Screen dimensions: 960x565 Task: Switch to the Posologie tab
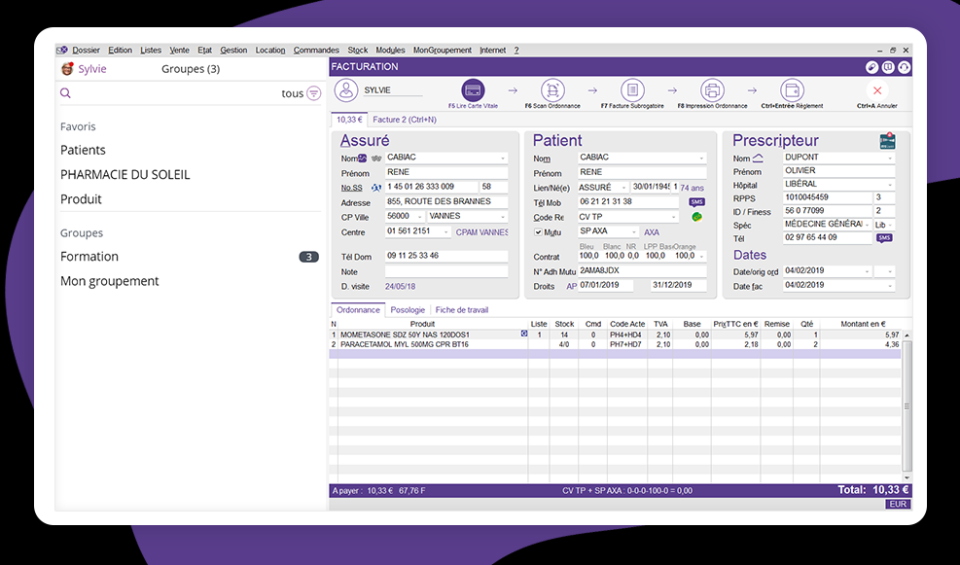point(407,310)
